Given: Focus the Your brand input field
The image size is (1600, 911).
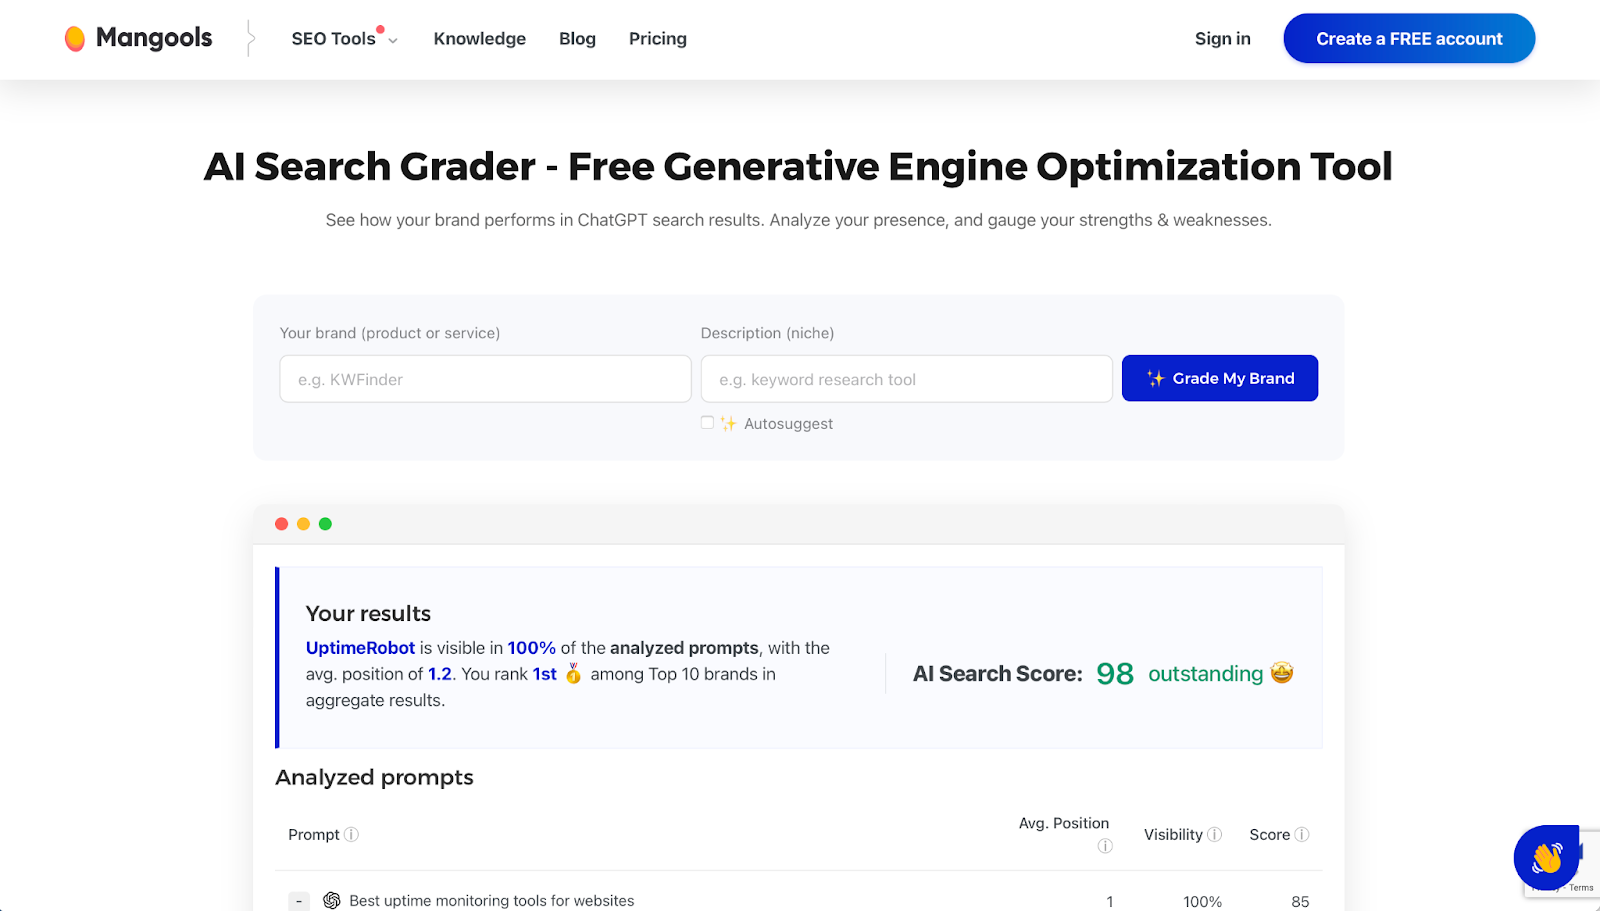Looking at the screenshot, I should coord(485,379).
